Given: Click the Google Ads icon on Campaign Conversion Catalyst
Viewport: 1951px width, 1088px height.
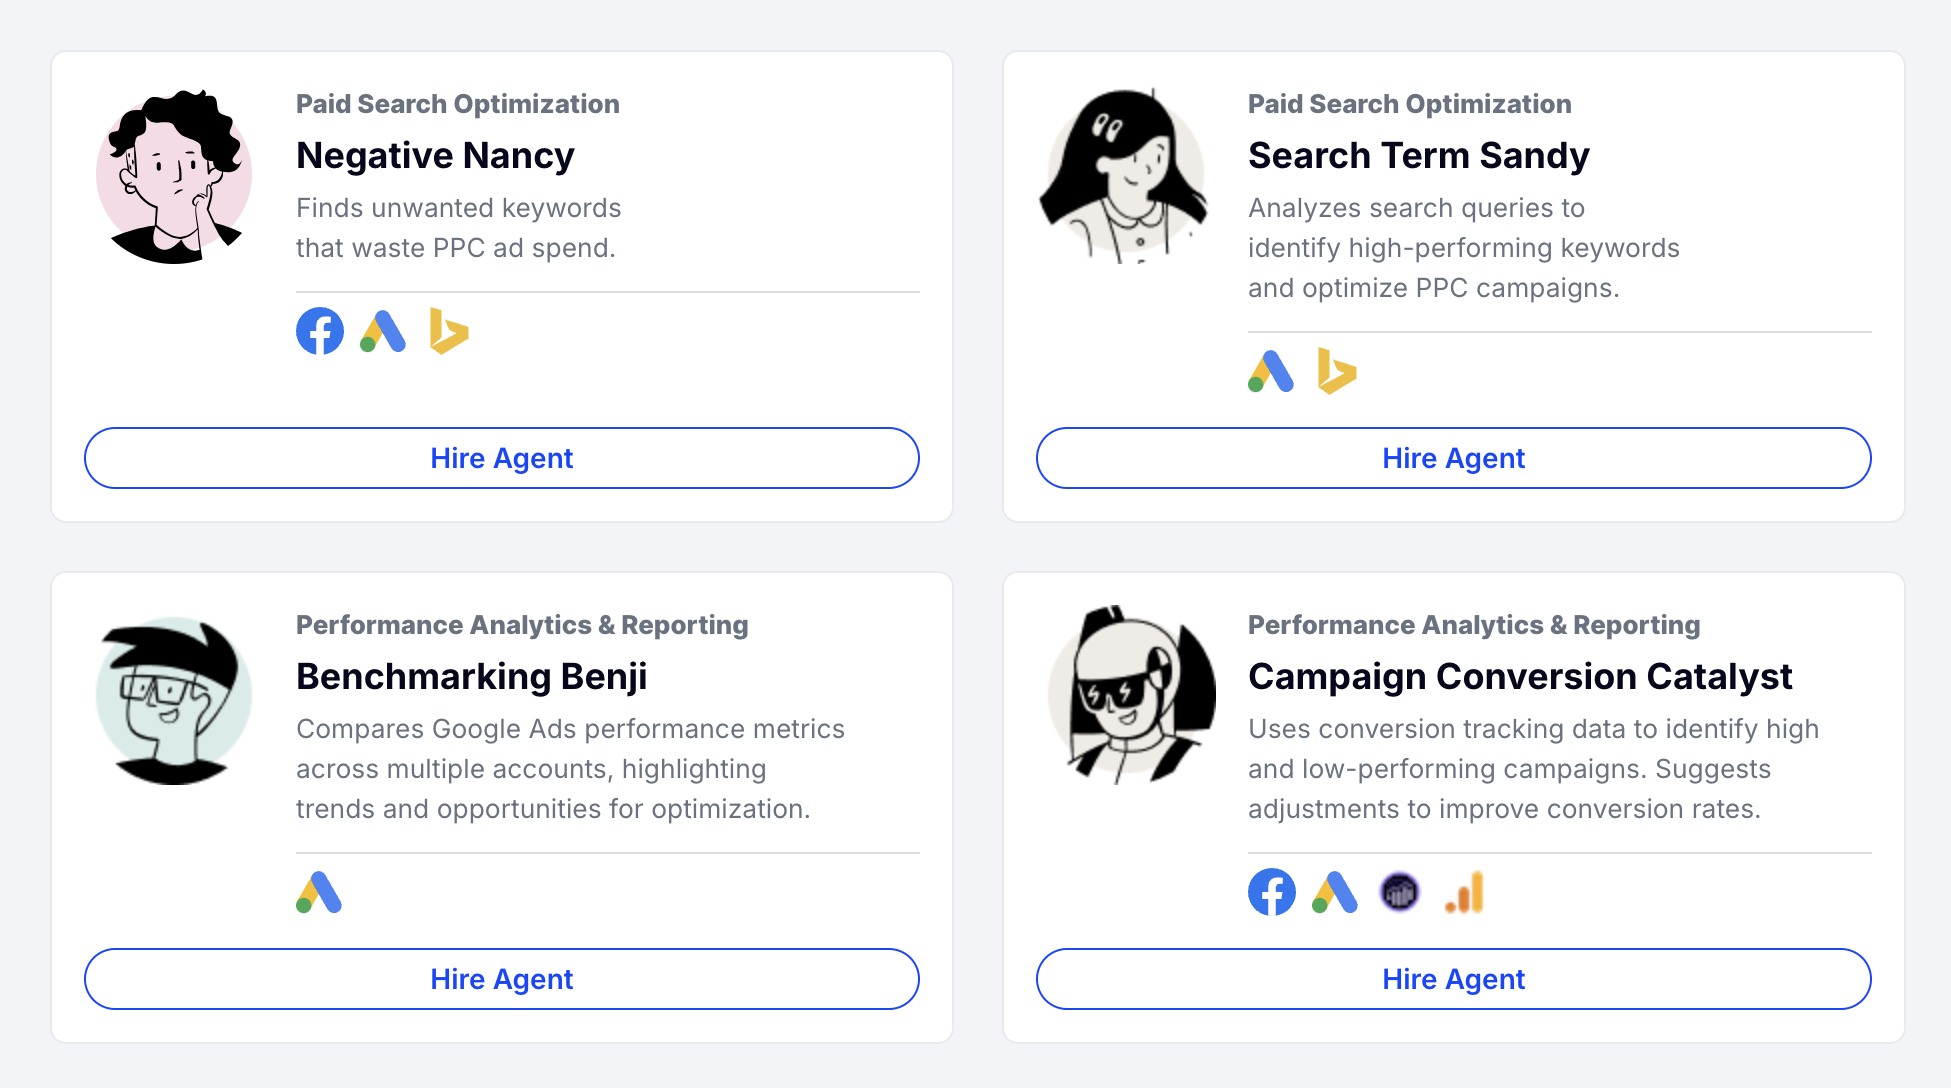Looking at the screenshot, I should tap(1334, 891).
